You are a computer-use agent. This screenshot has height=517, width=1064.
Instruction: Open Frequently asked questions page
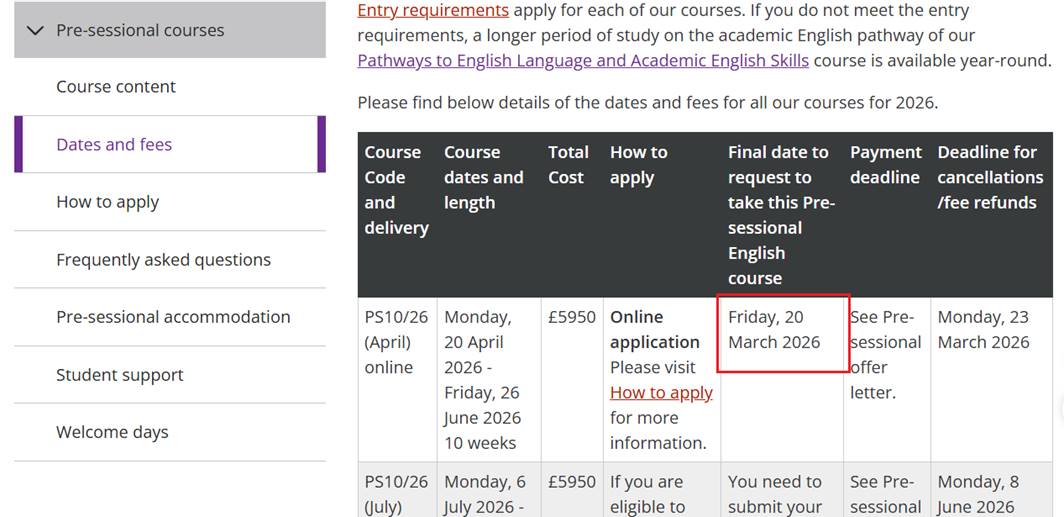[163, 260]
